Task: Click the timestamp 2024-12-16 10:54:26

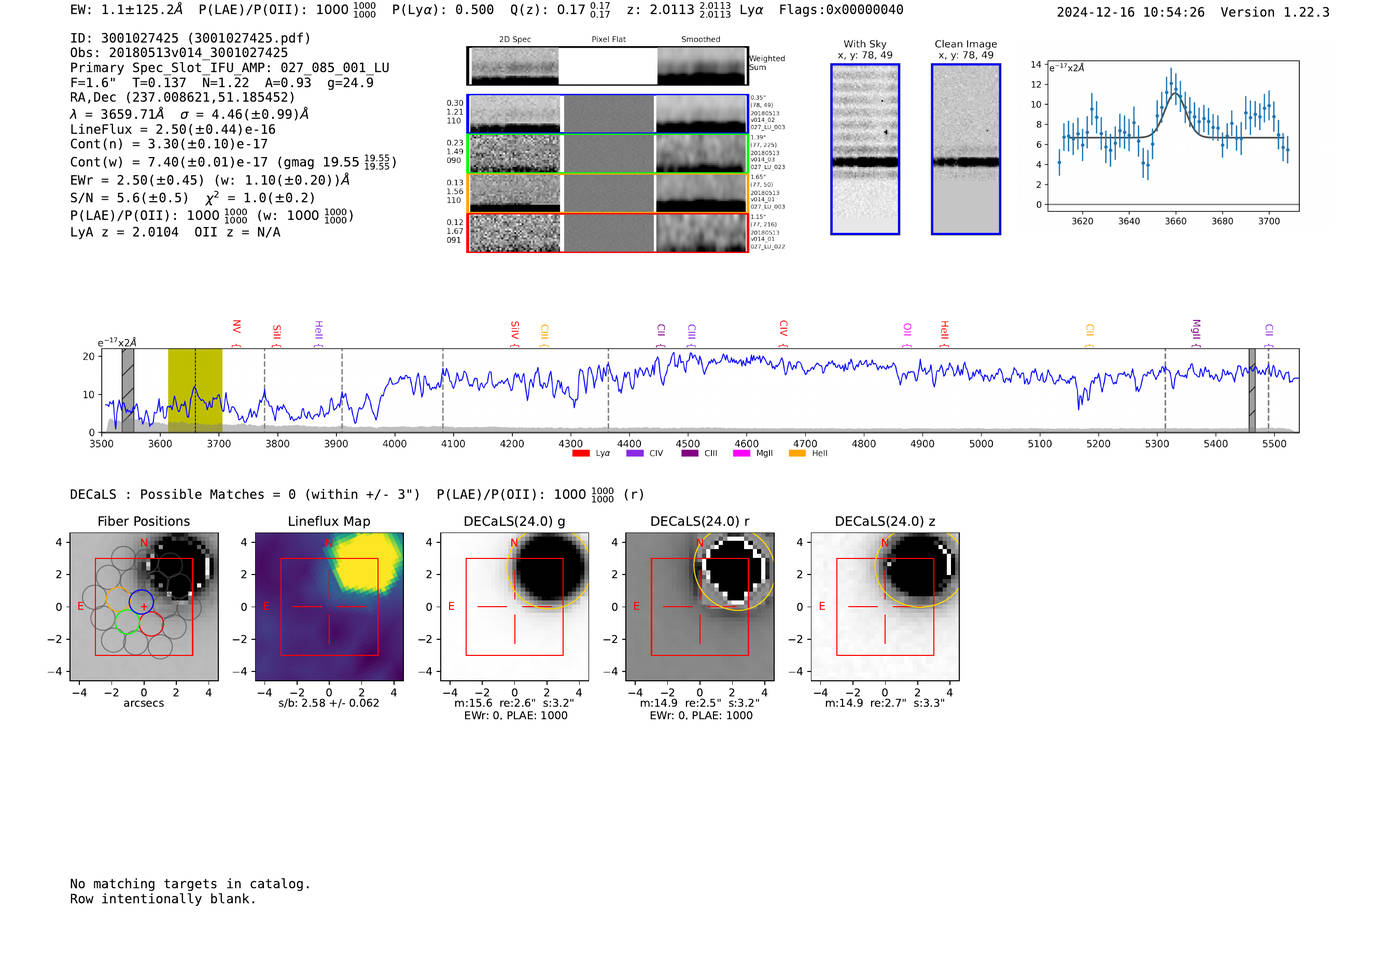Action: pos(1131,12)
